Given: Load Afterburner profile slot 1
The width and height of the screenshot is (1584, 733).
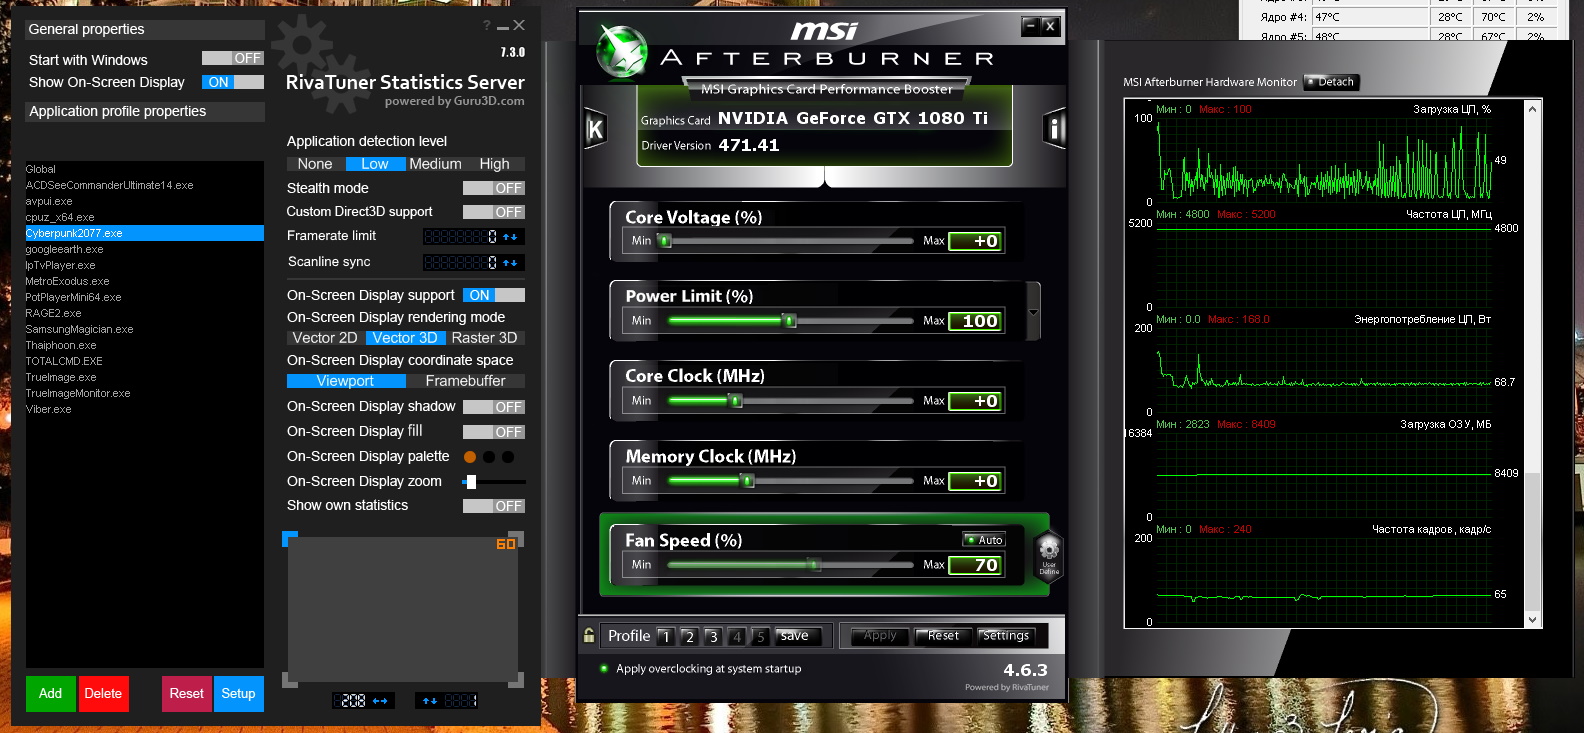Looking at the screenshot, I should click(x=665, y=636).
